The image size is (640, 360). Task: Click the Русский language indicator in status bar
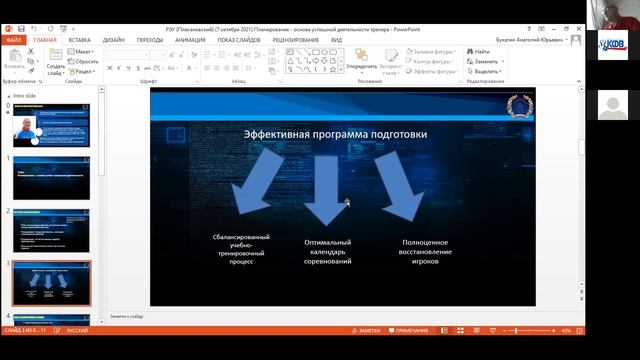(77, 330)
